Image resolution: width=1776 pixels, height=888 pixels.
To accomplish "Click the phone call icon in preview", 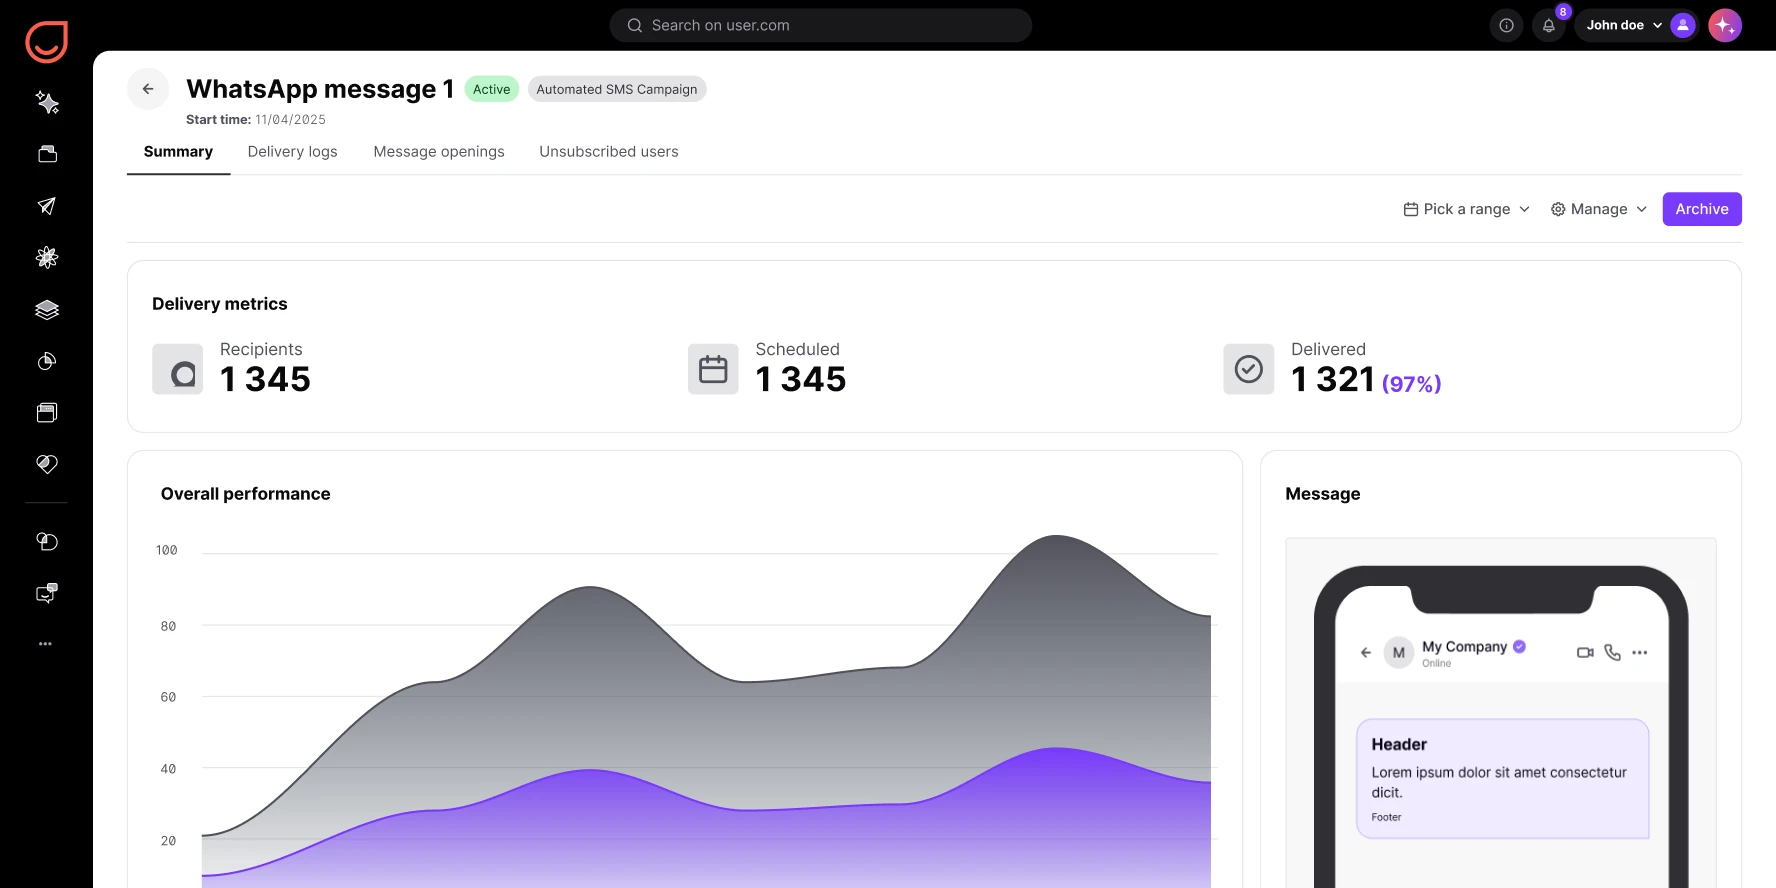I will (x=1612, y=652).
